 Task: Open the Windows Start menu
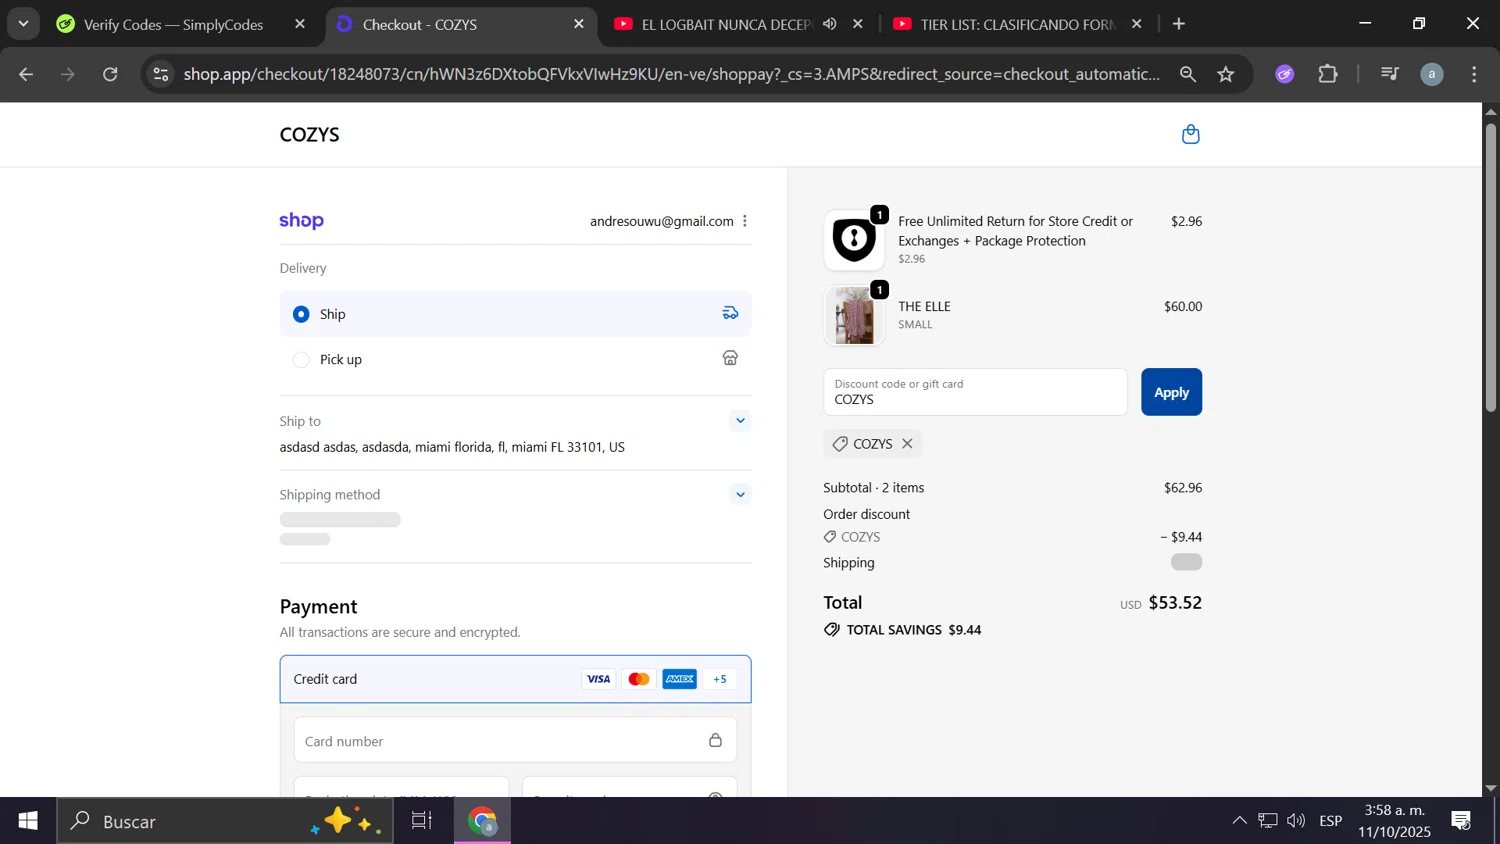pyautogui.click(x=28, y=821)
